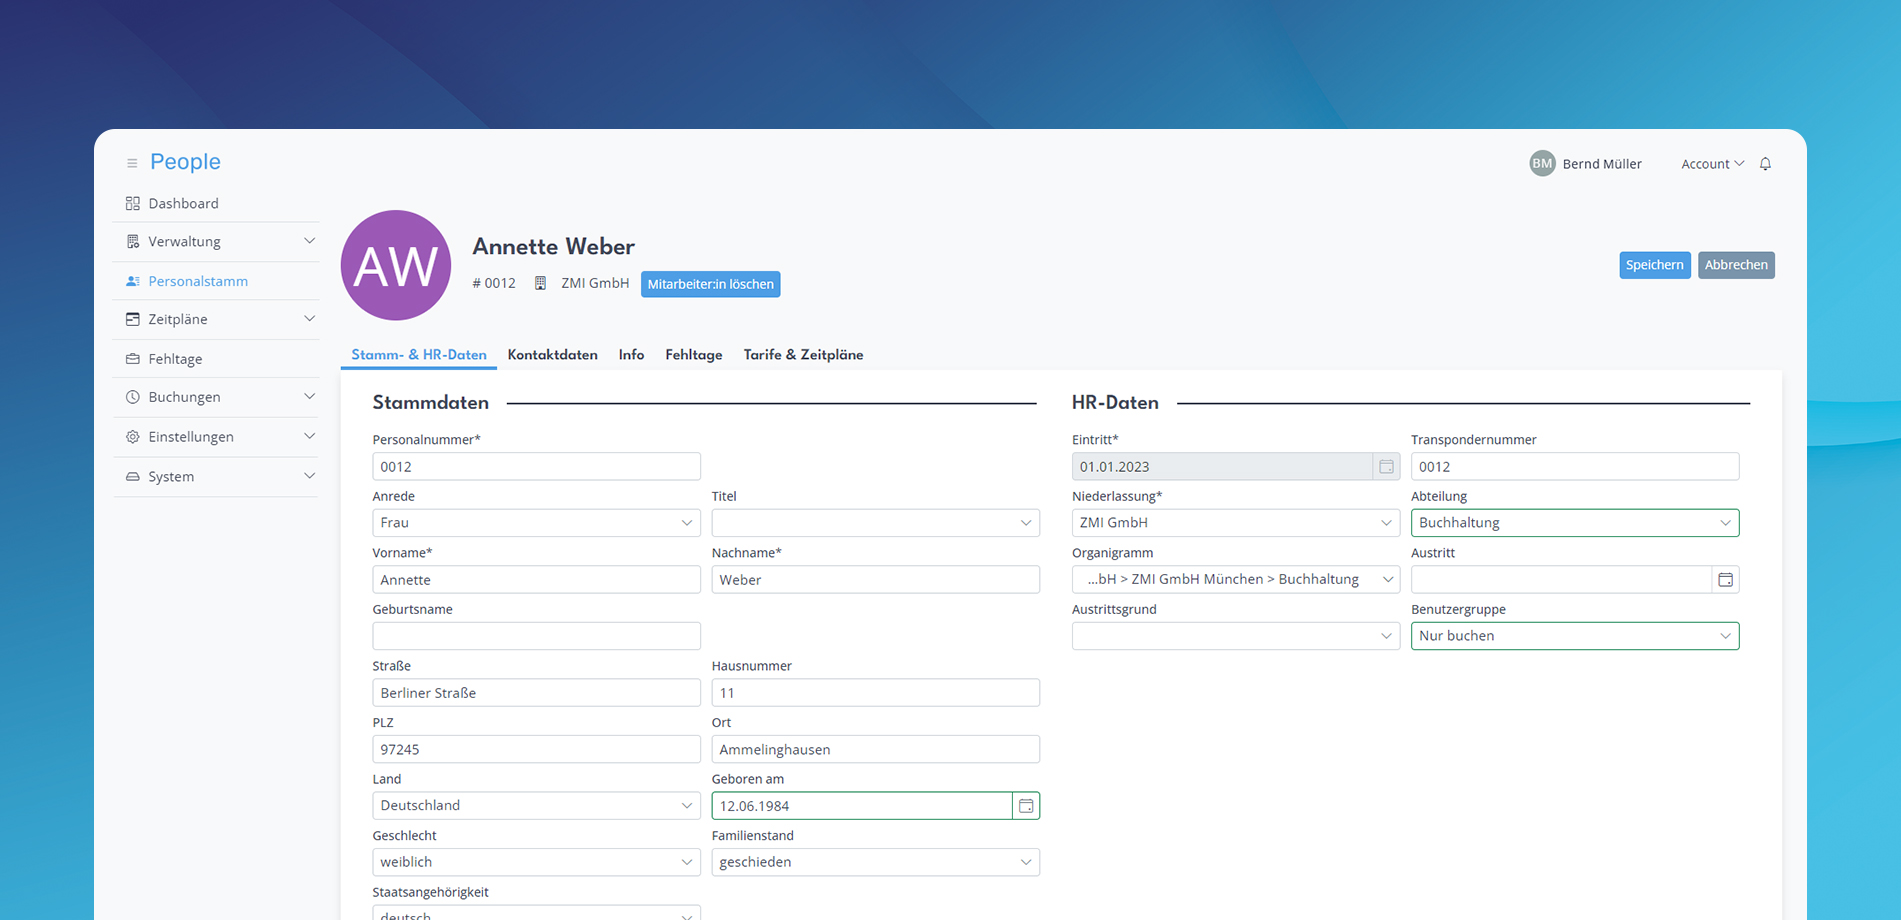The width and height of the screenshot is (1901, 920).
Task: Open the Tarife & Zeitpläne tab
Action: [x=803, y=354]
